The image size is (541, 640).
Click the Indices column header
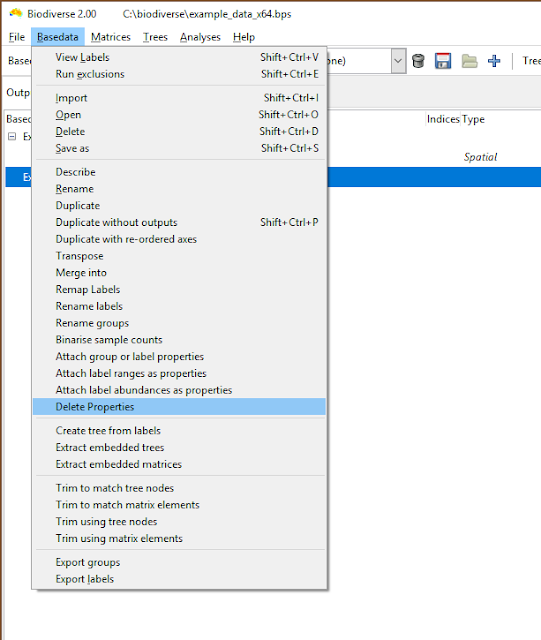click(443, 119)
